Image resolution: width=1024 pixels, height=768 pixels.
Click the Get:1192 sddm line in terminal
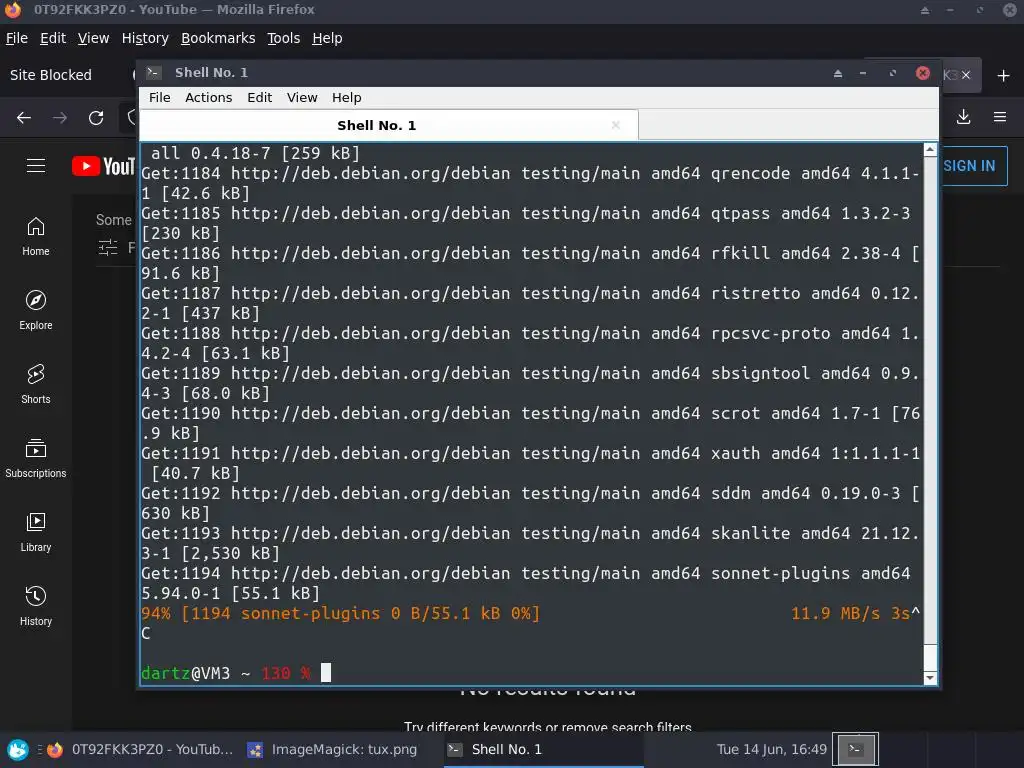(531, 503)
